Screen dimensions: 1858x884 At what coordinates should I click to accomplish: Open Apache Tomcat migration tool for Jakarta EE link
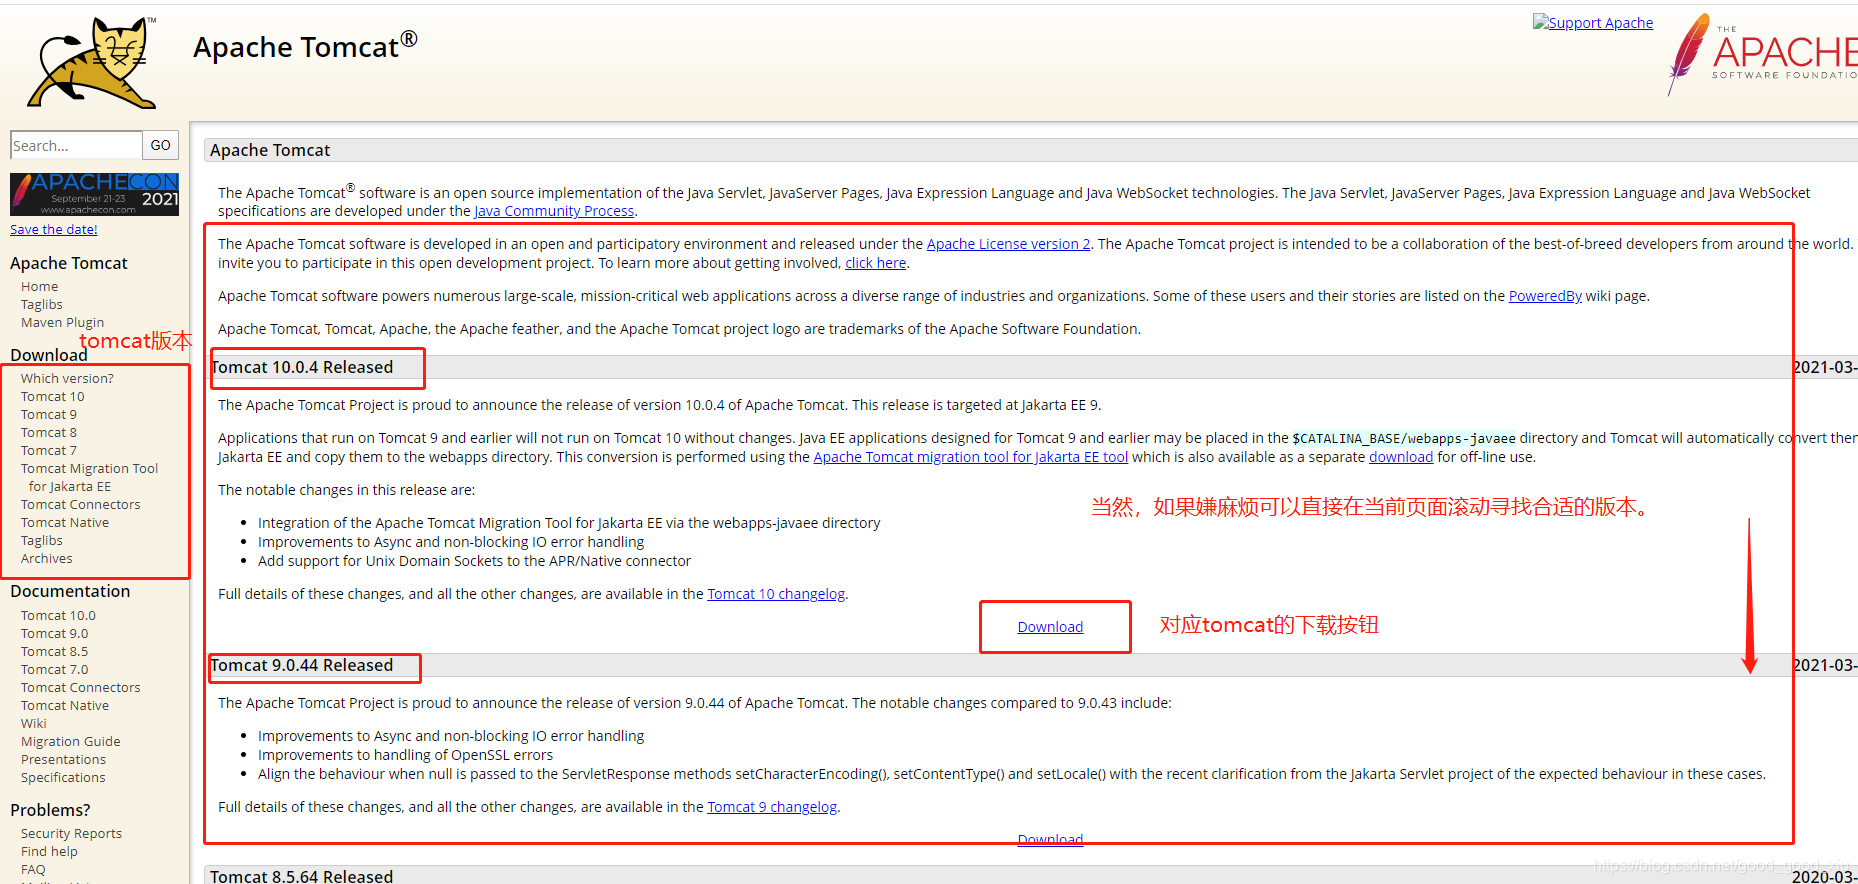(971, 457)
